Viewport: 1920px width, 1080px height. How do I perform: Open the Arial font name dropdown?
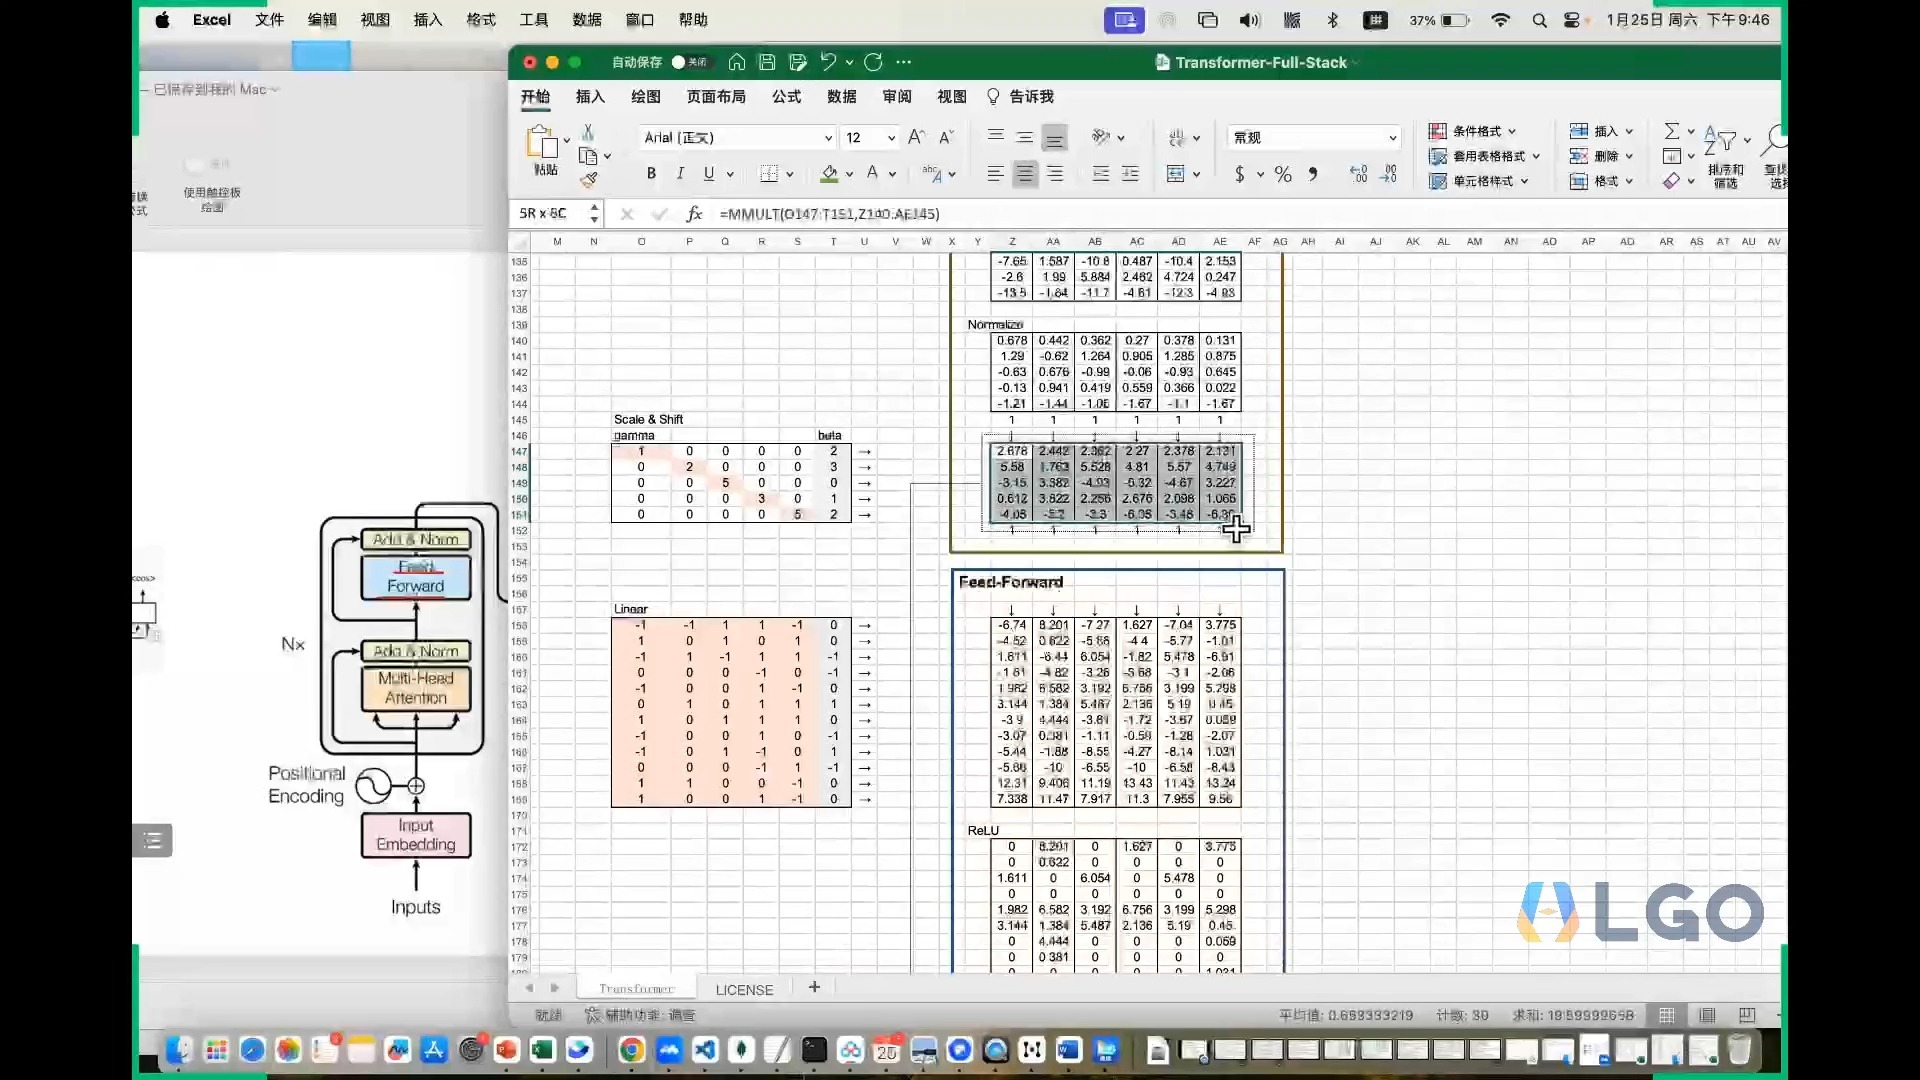(828, 138)
